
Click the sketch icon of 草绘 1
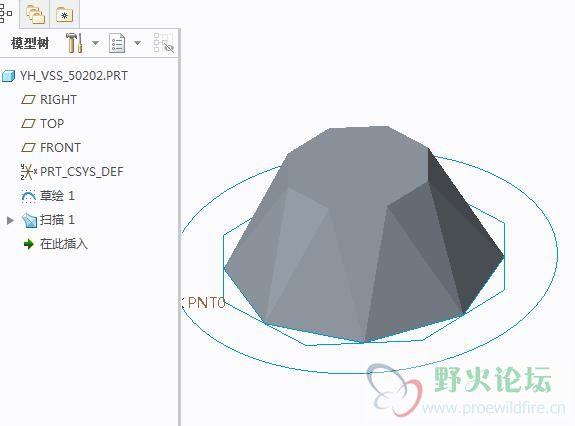point(29,197)
